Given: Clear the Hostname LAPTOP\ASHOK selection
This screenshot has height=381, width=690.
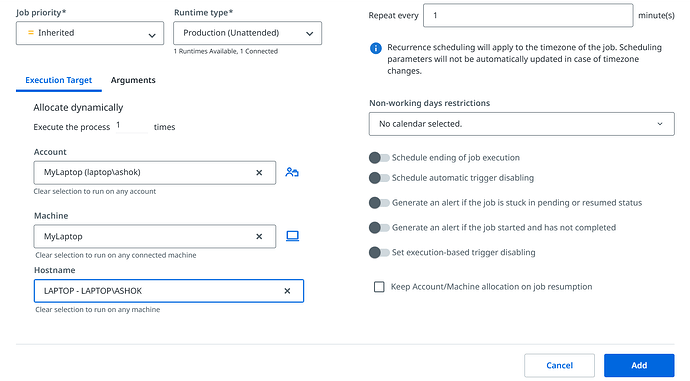Looking at the screenshot, I should pyautogui.click(x=287, y=291).
